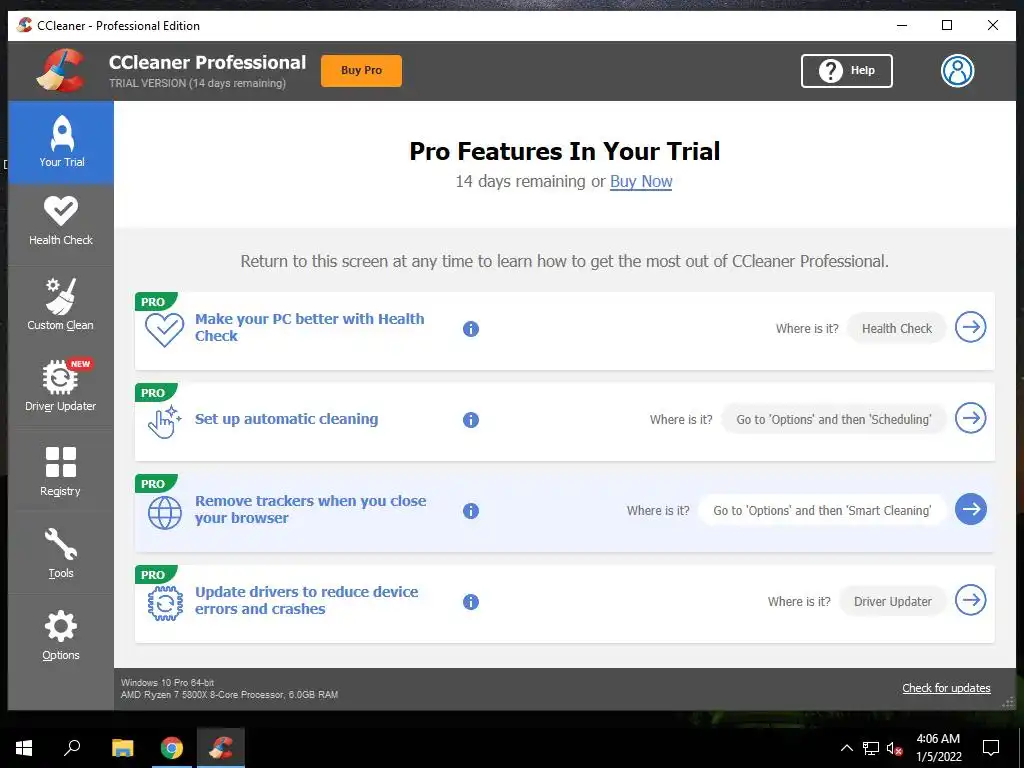Viewport: 1024px width, 768px height.
Task: Click the chip refresh icon in drivers card
Action: coord(165,603)
